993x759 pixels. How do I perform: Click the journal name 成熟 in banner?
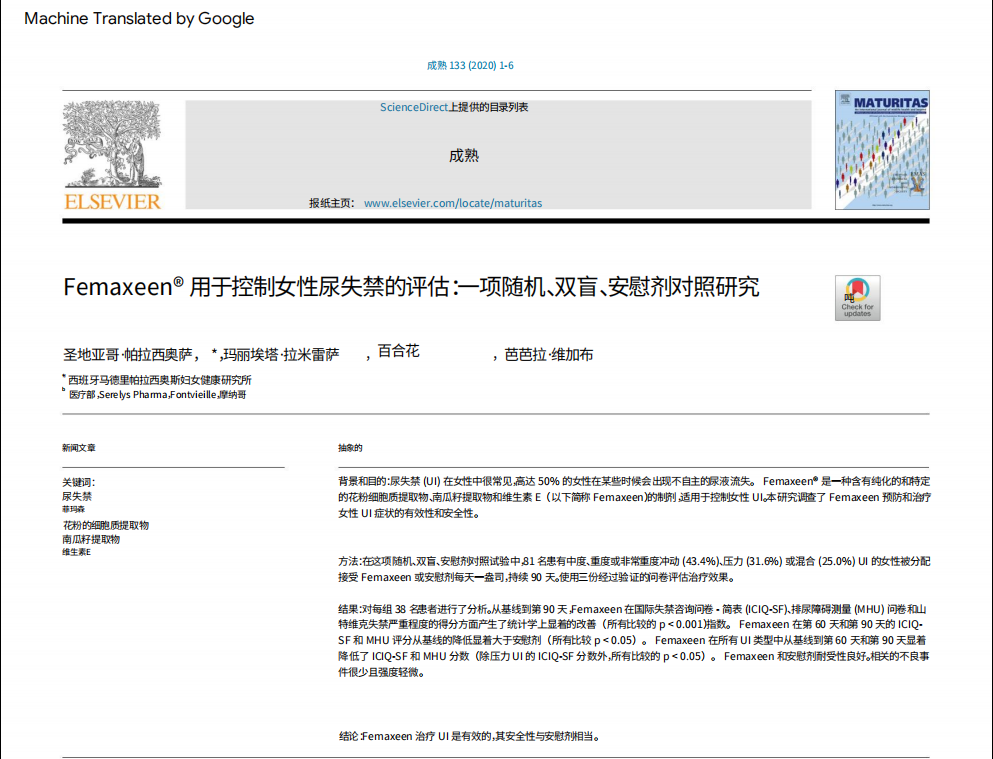pos(464,156)
